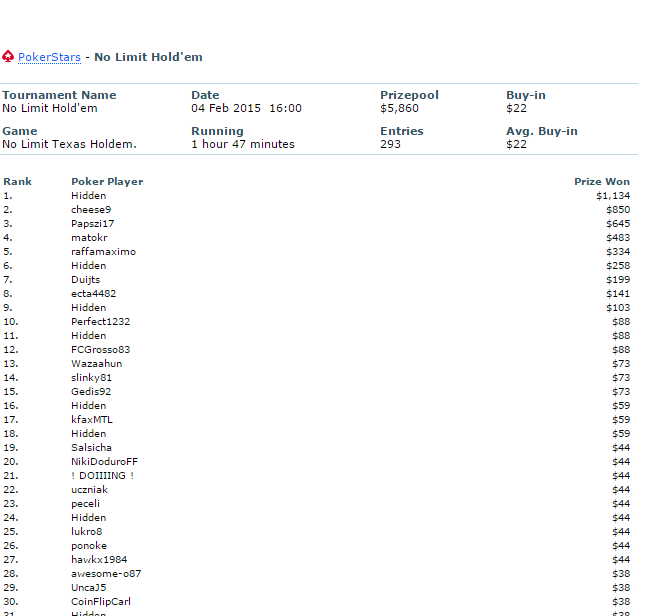Select player name ponoke
653x616 pixels.
tap(89, 546)
